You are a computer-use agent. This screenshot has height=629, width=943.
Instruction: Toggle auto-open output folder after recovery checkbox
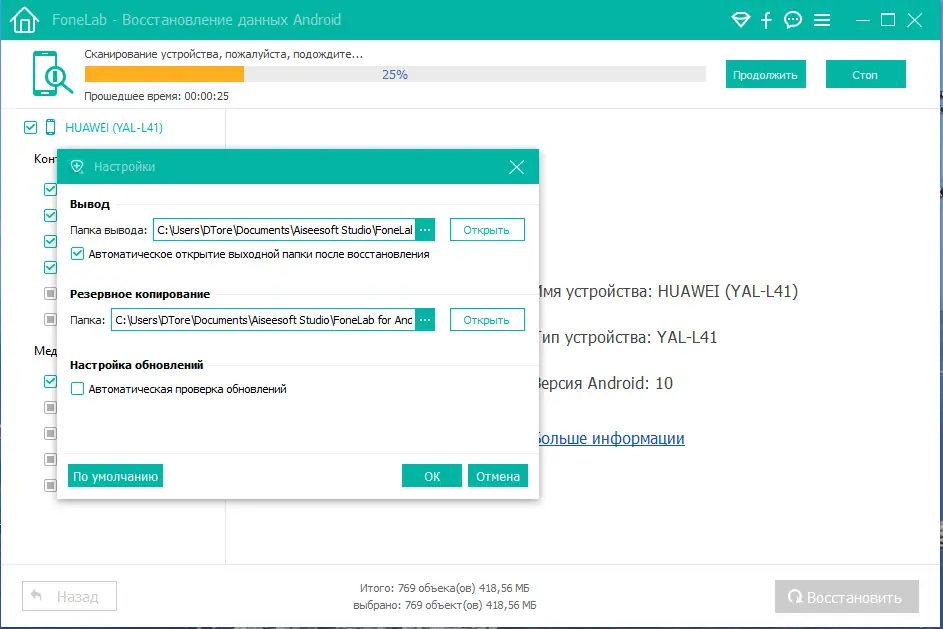click(x=77, y=254)
